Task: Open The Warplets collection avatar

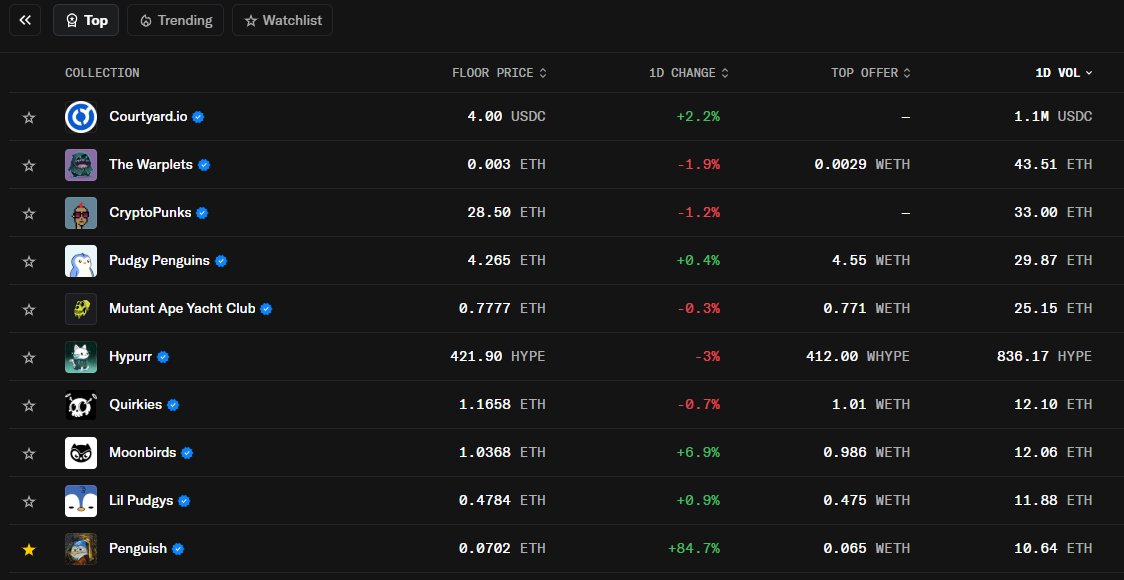Action: 81,165
